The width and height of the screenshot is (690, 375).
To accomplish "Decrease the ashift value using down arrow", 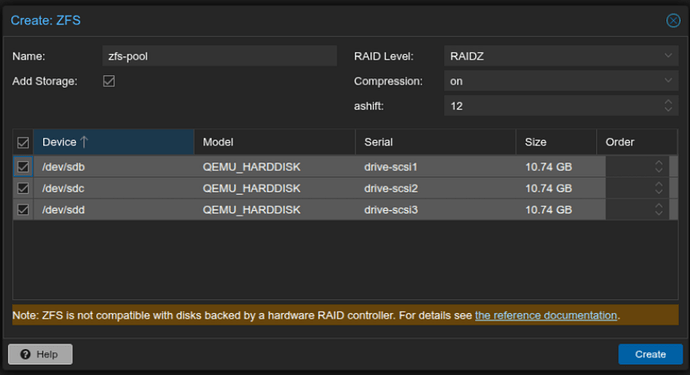I will pos(668,109).
